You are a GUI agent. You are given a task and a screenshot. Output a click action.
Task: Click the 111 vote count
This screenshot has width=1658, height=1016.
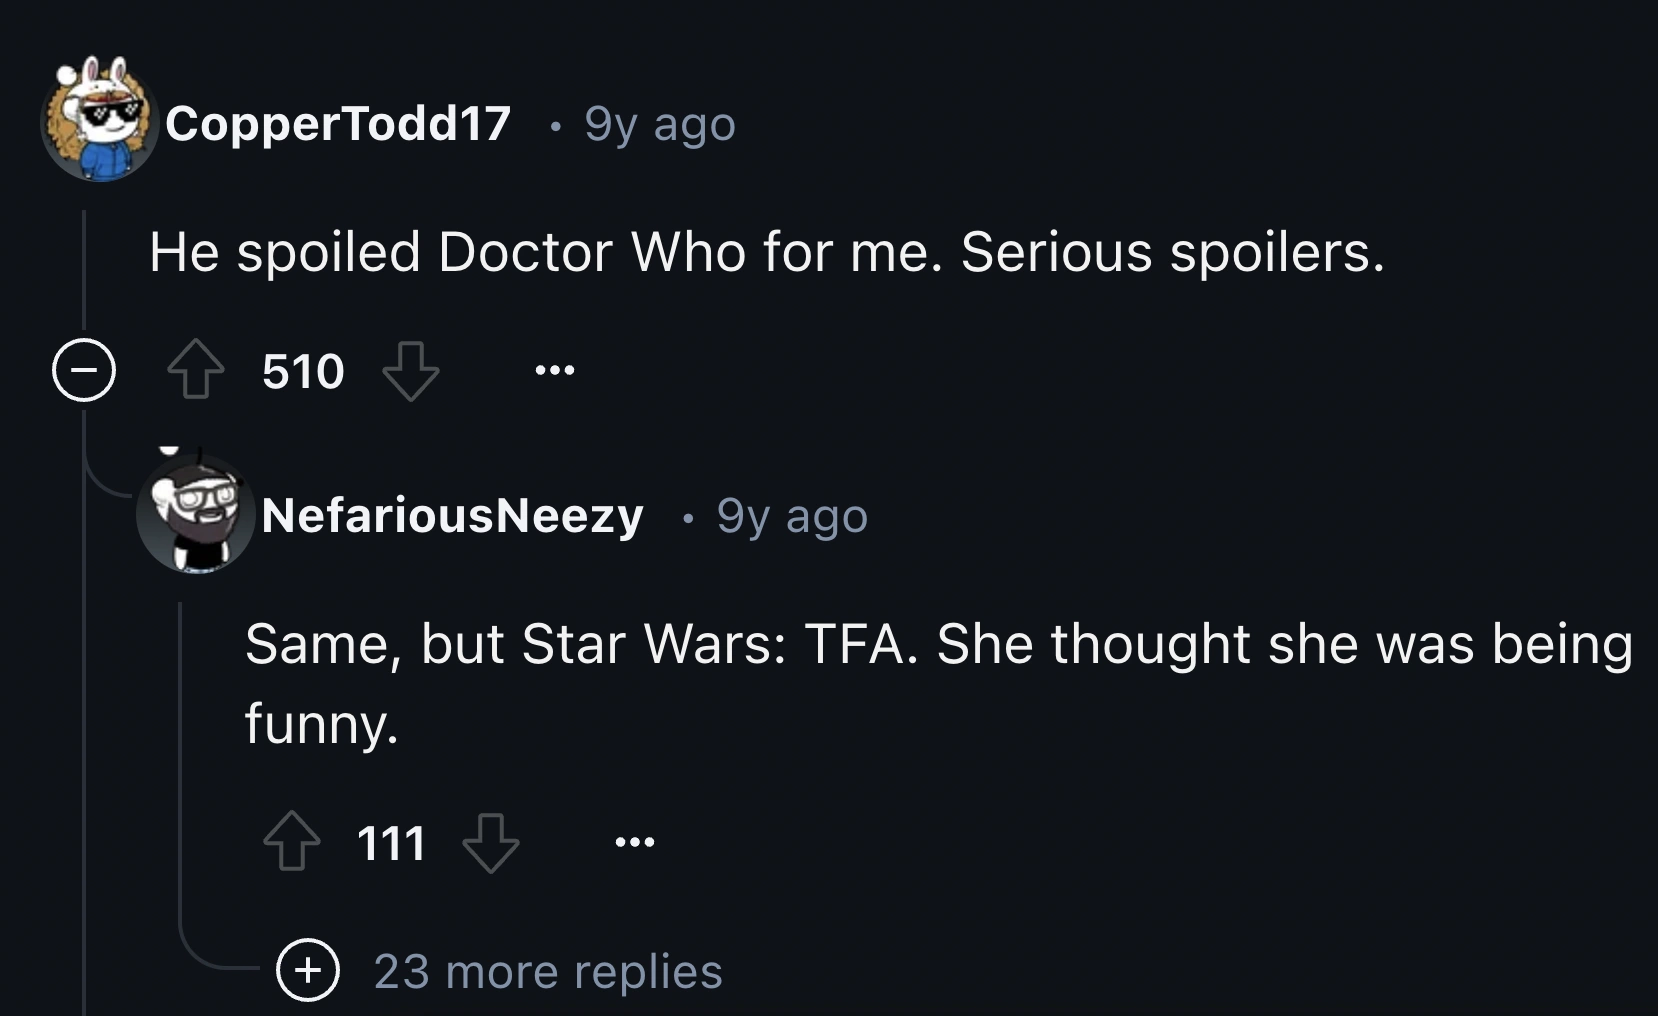coord(391,843)
